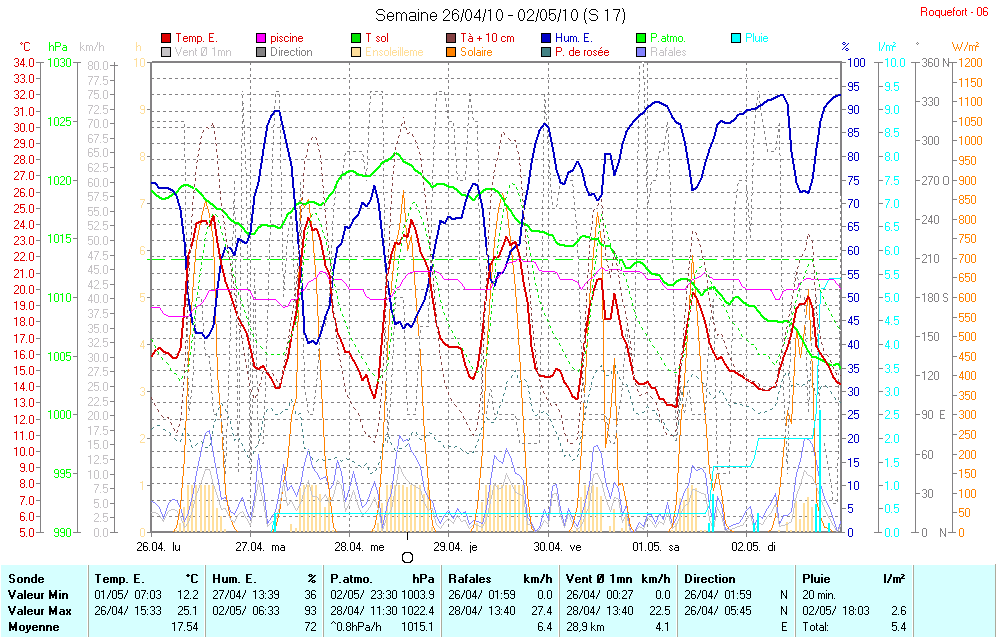The height and width of the screenshot is (637, 996).
Task: Click the green T sol legend swatch
Action: point(356,38)
